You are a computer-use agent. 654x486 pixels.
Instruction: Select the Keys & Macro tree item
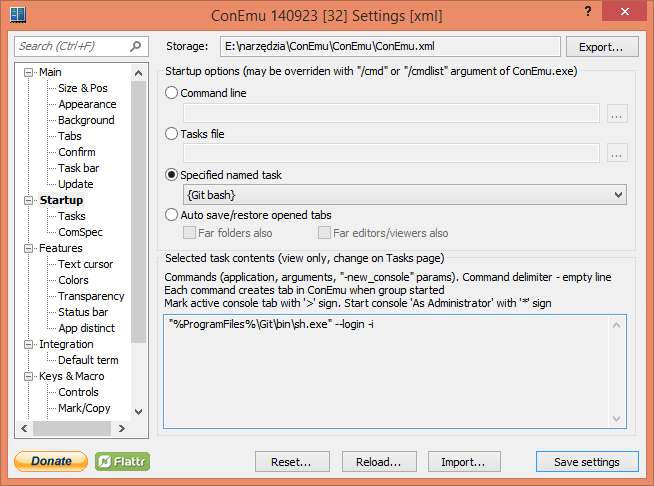(71, 376)
